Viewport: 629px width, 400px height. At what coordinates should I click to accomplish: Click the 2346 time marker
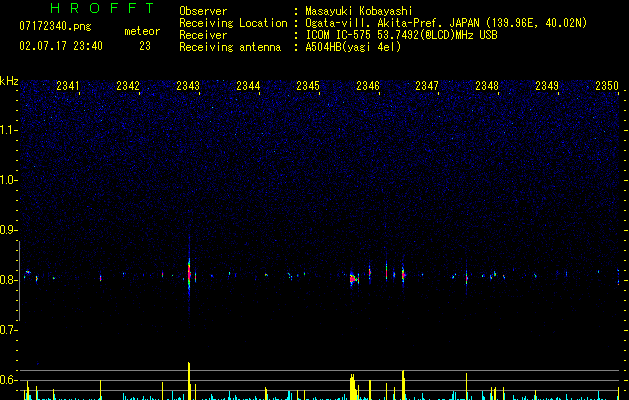point(368,86)
